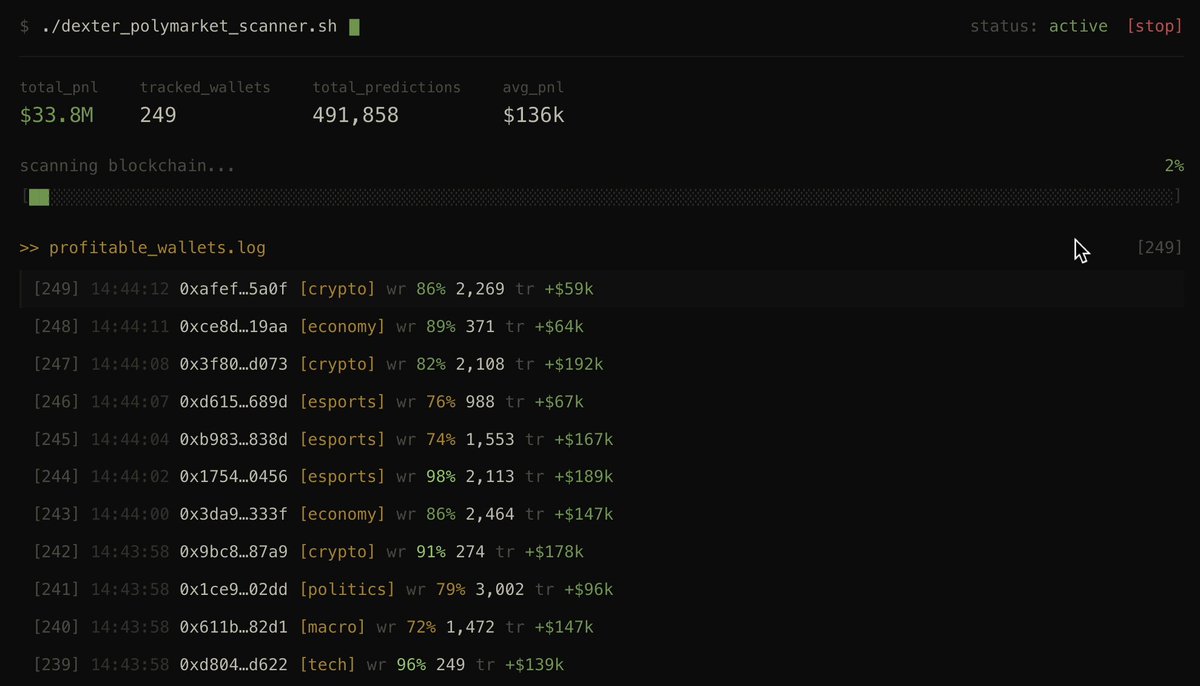Click the 14:44:07 timestamp in row 246
This screenshot has width=1200, height=686.
click(130, 402)
